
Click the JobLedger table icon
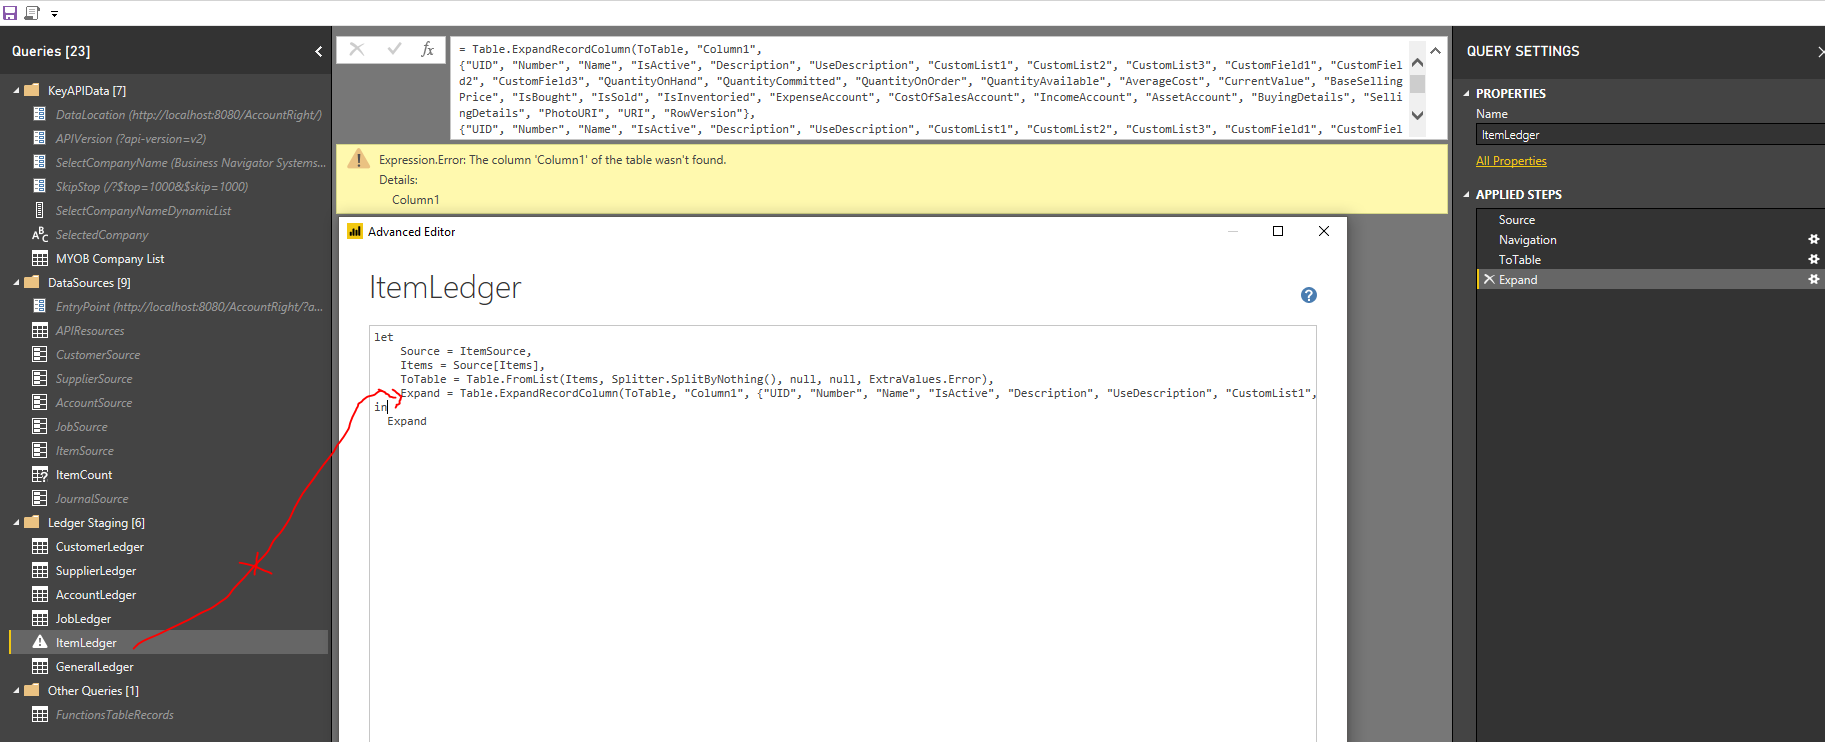pyautogui.click(x=40, y=618)
